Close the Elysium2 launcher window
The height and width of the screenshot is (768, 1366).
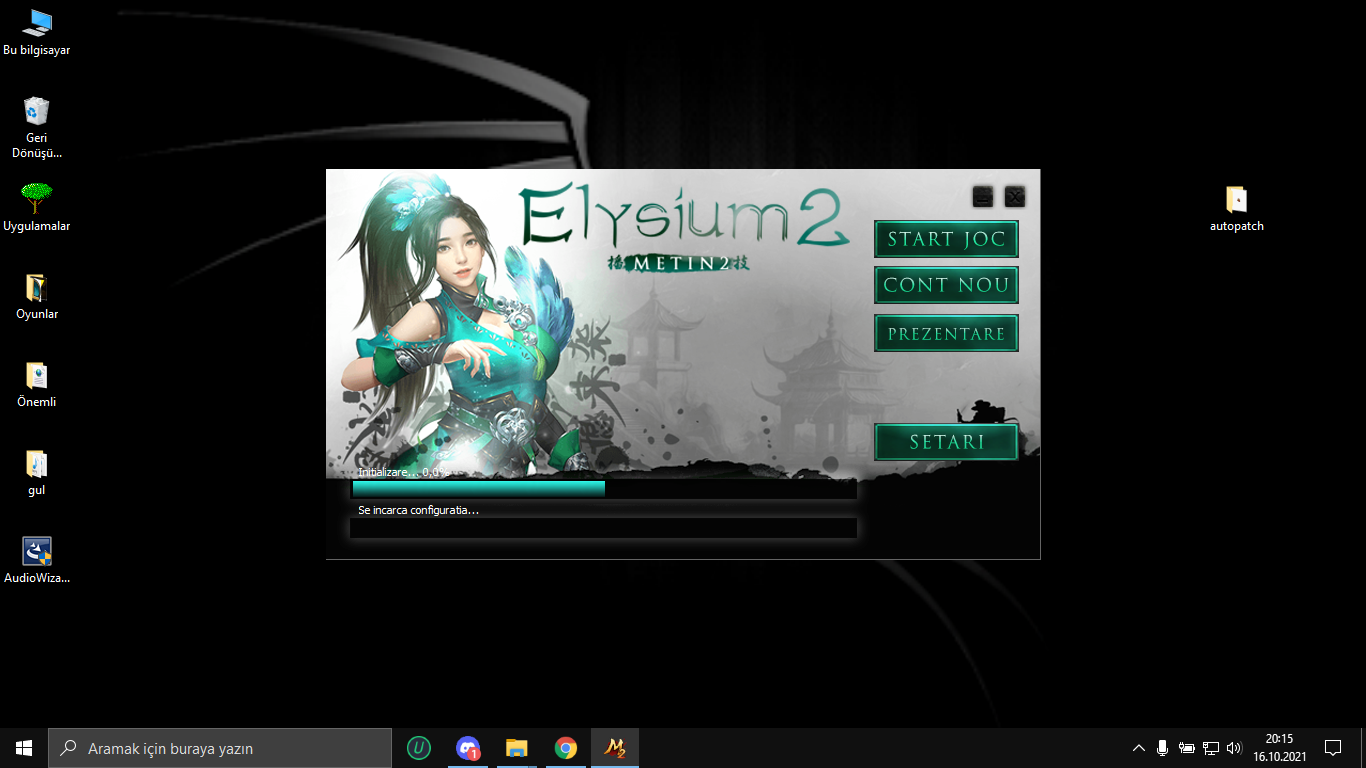(x=1015, y=196)
